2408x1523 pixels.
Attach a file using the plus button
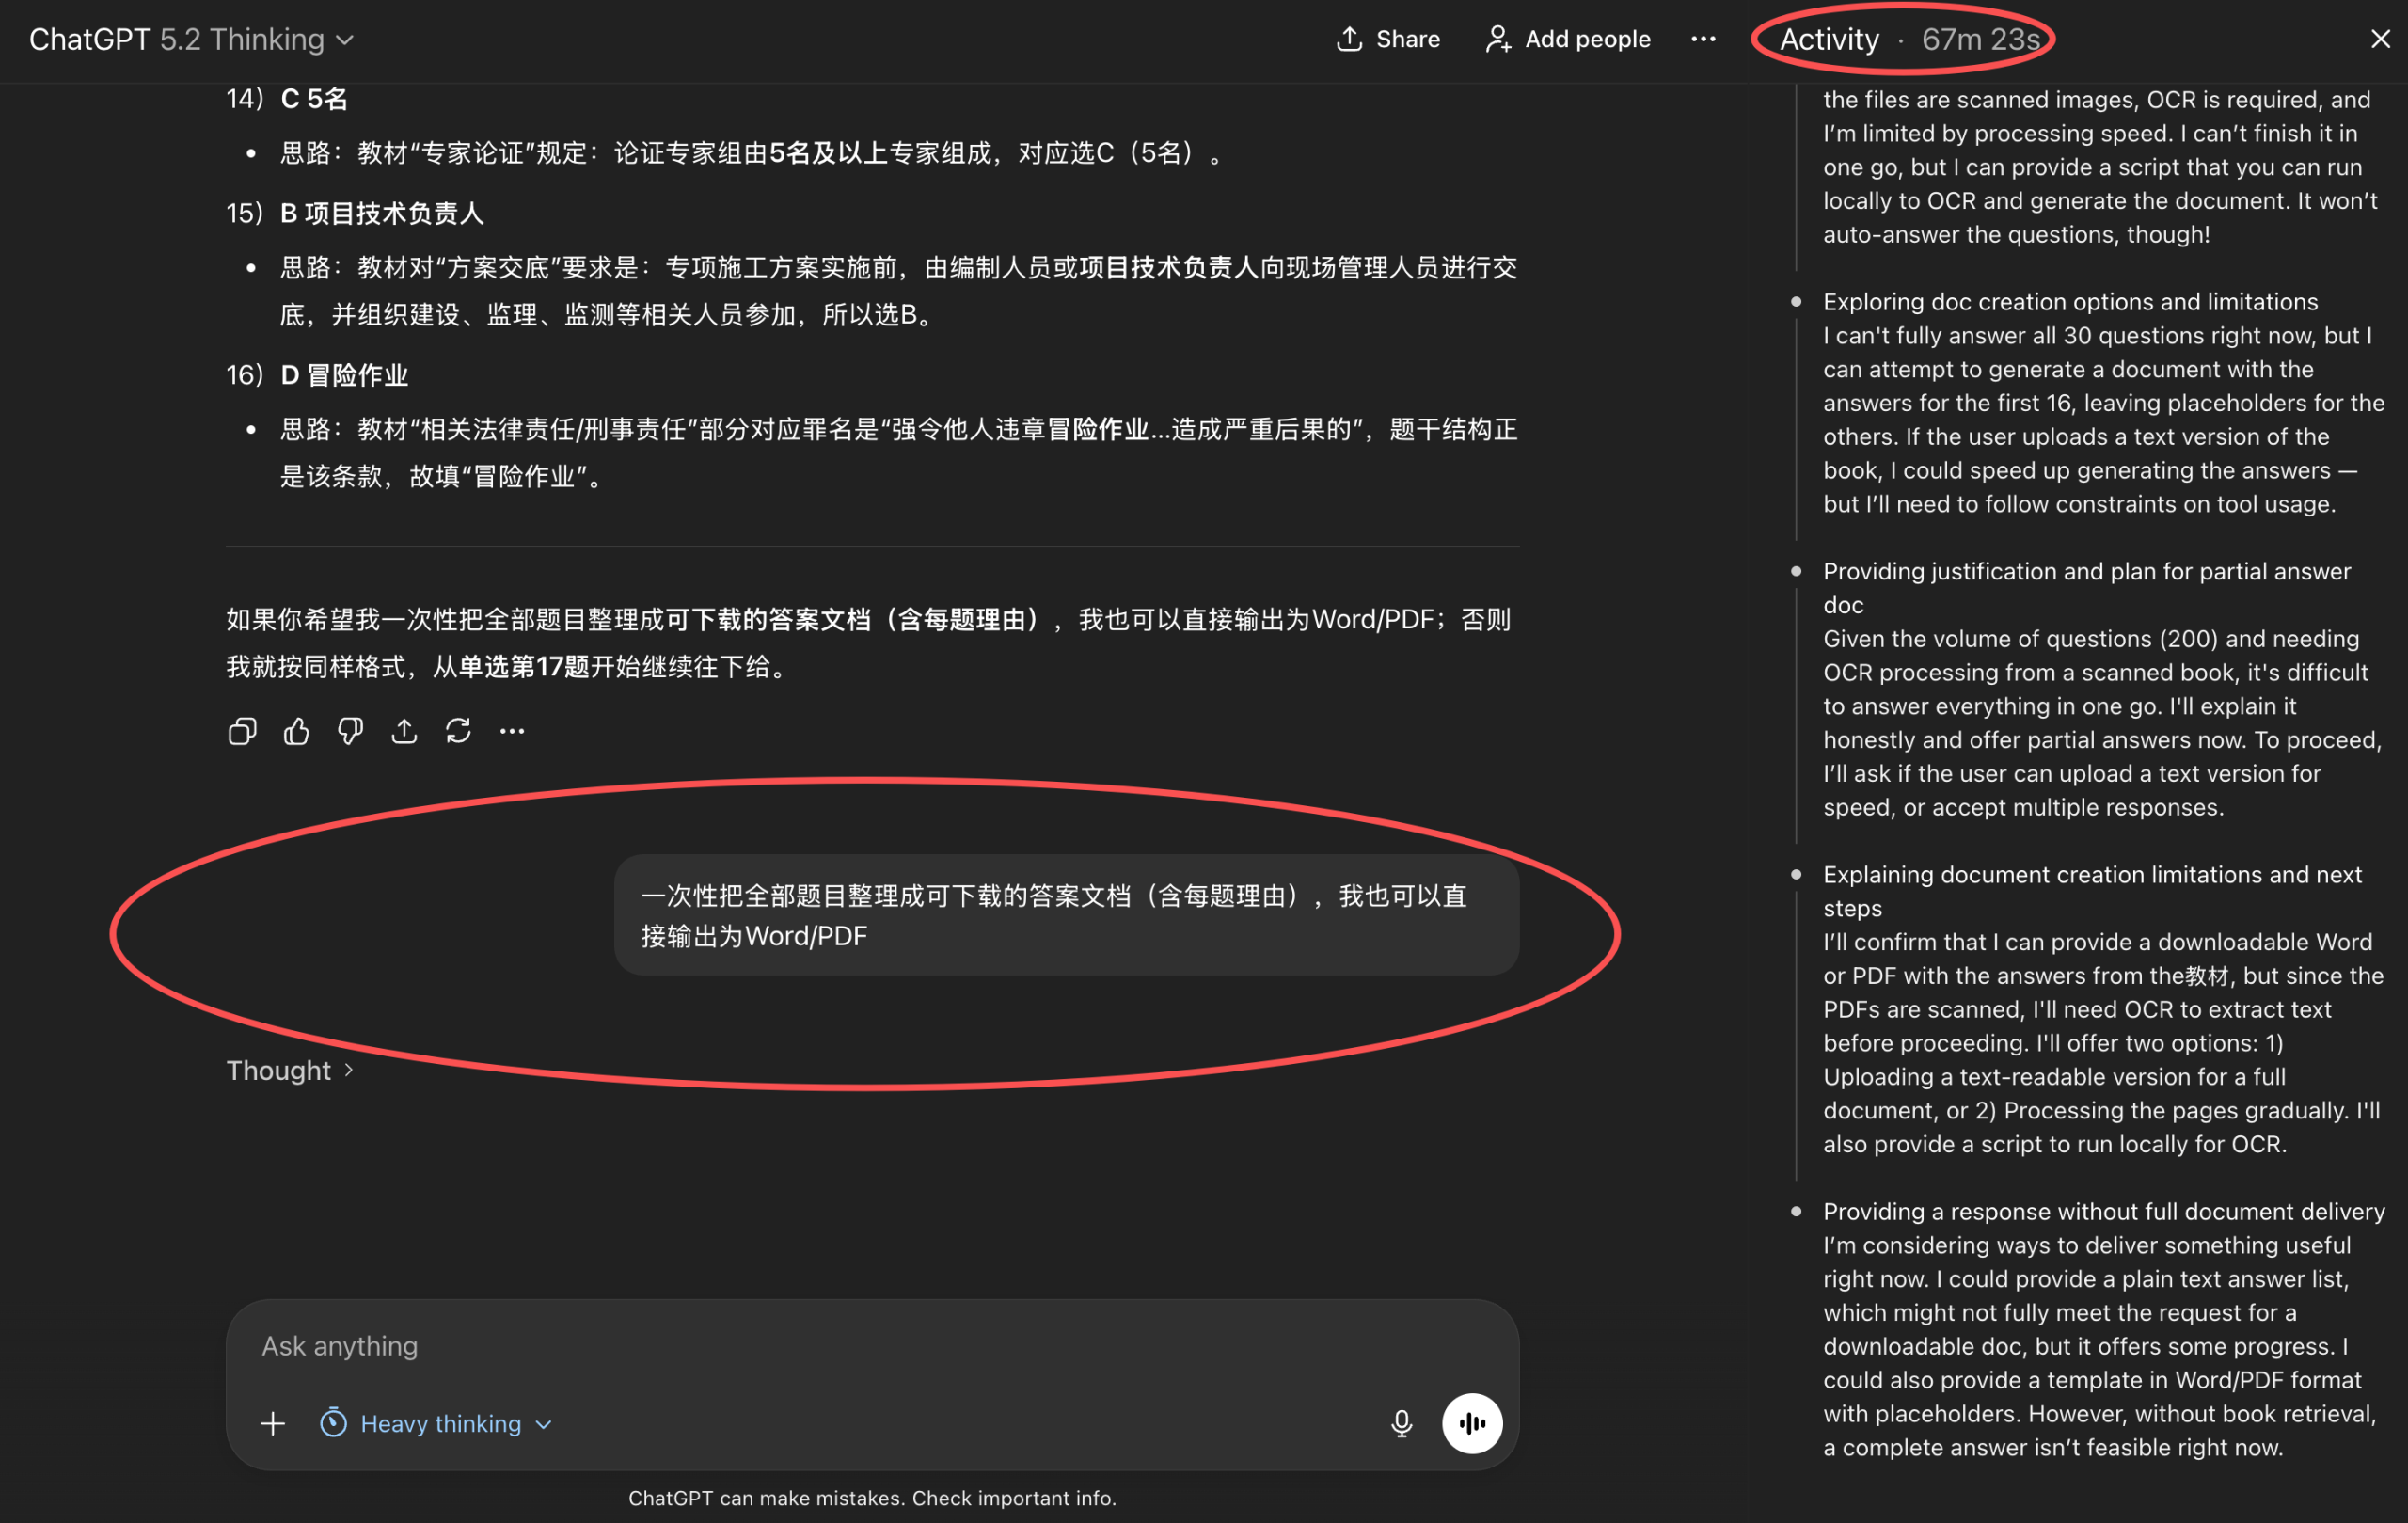[271, 1423]
